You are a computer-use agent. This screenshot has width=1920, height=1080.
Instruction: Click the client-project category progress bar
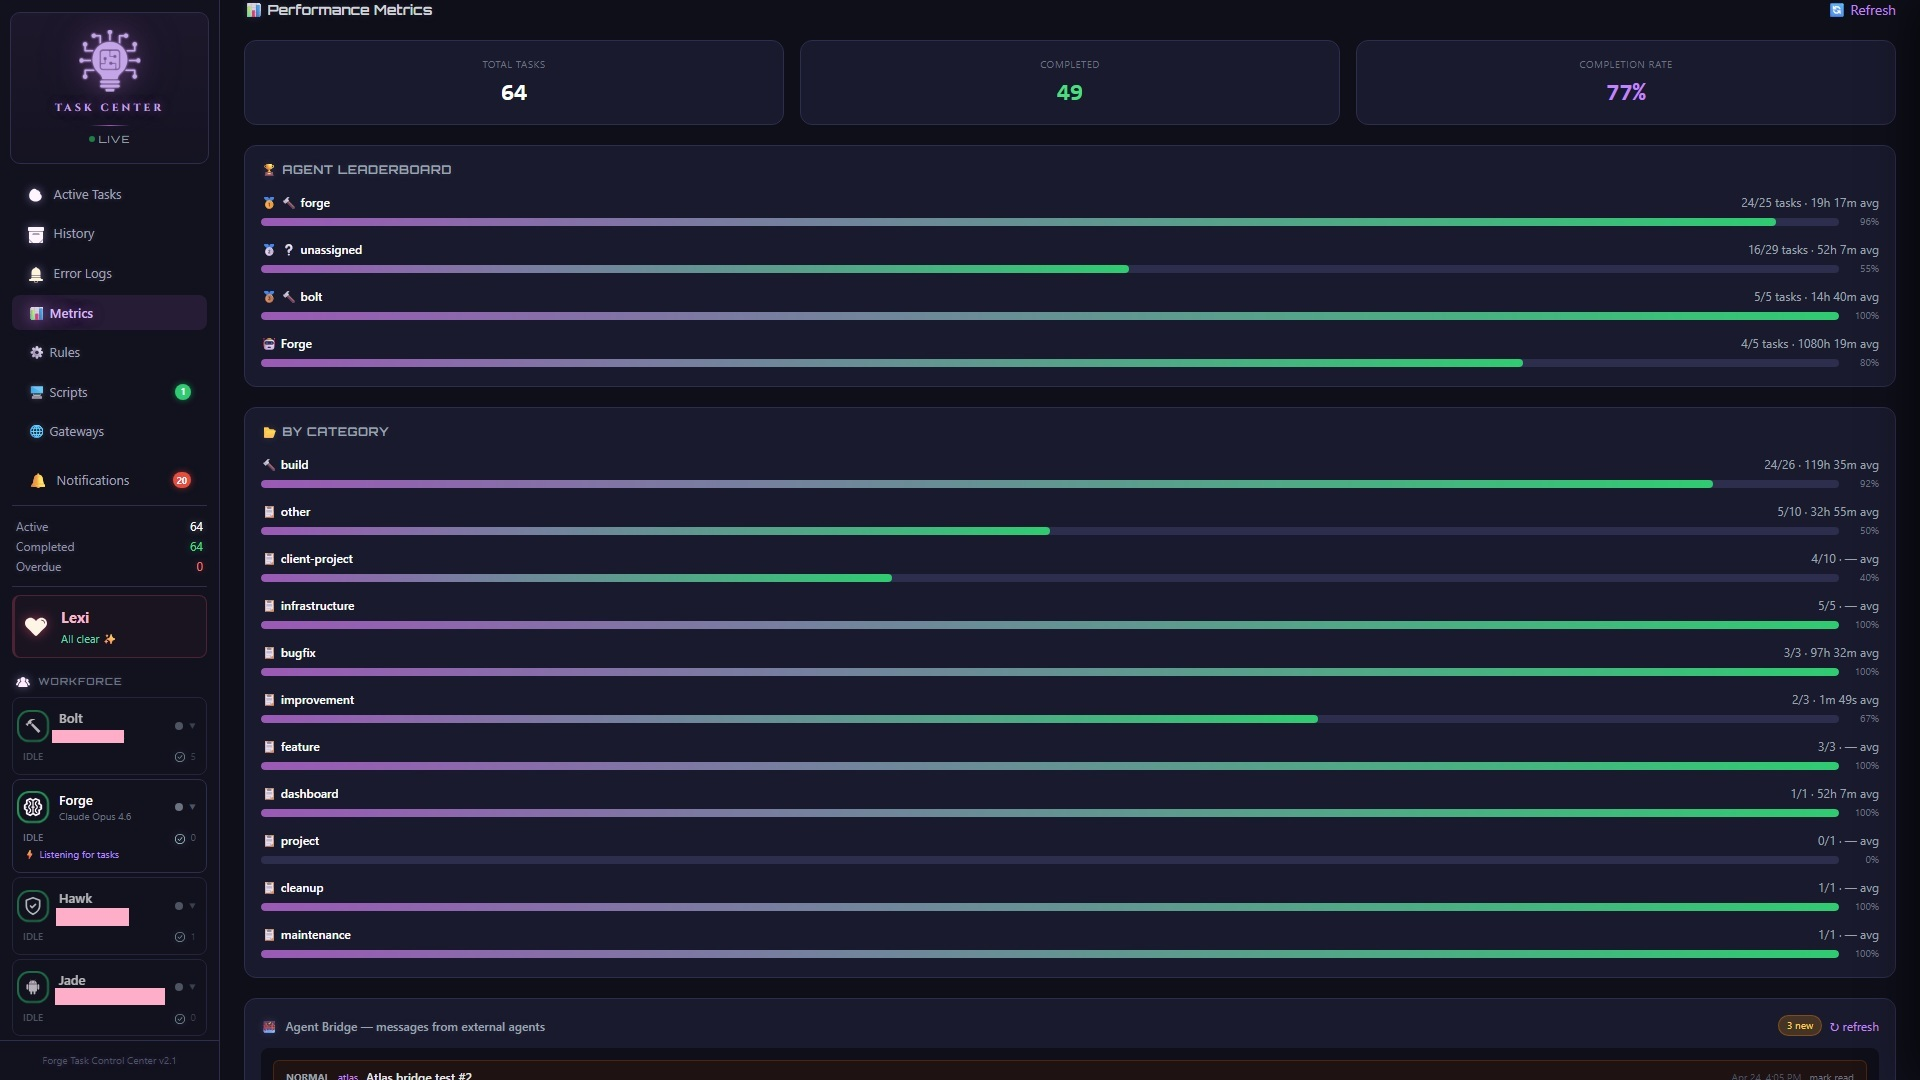point(1050,578)
